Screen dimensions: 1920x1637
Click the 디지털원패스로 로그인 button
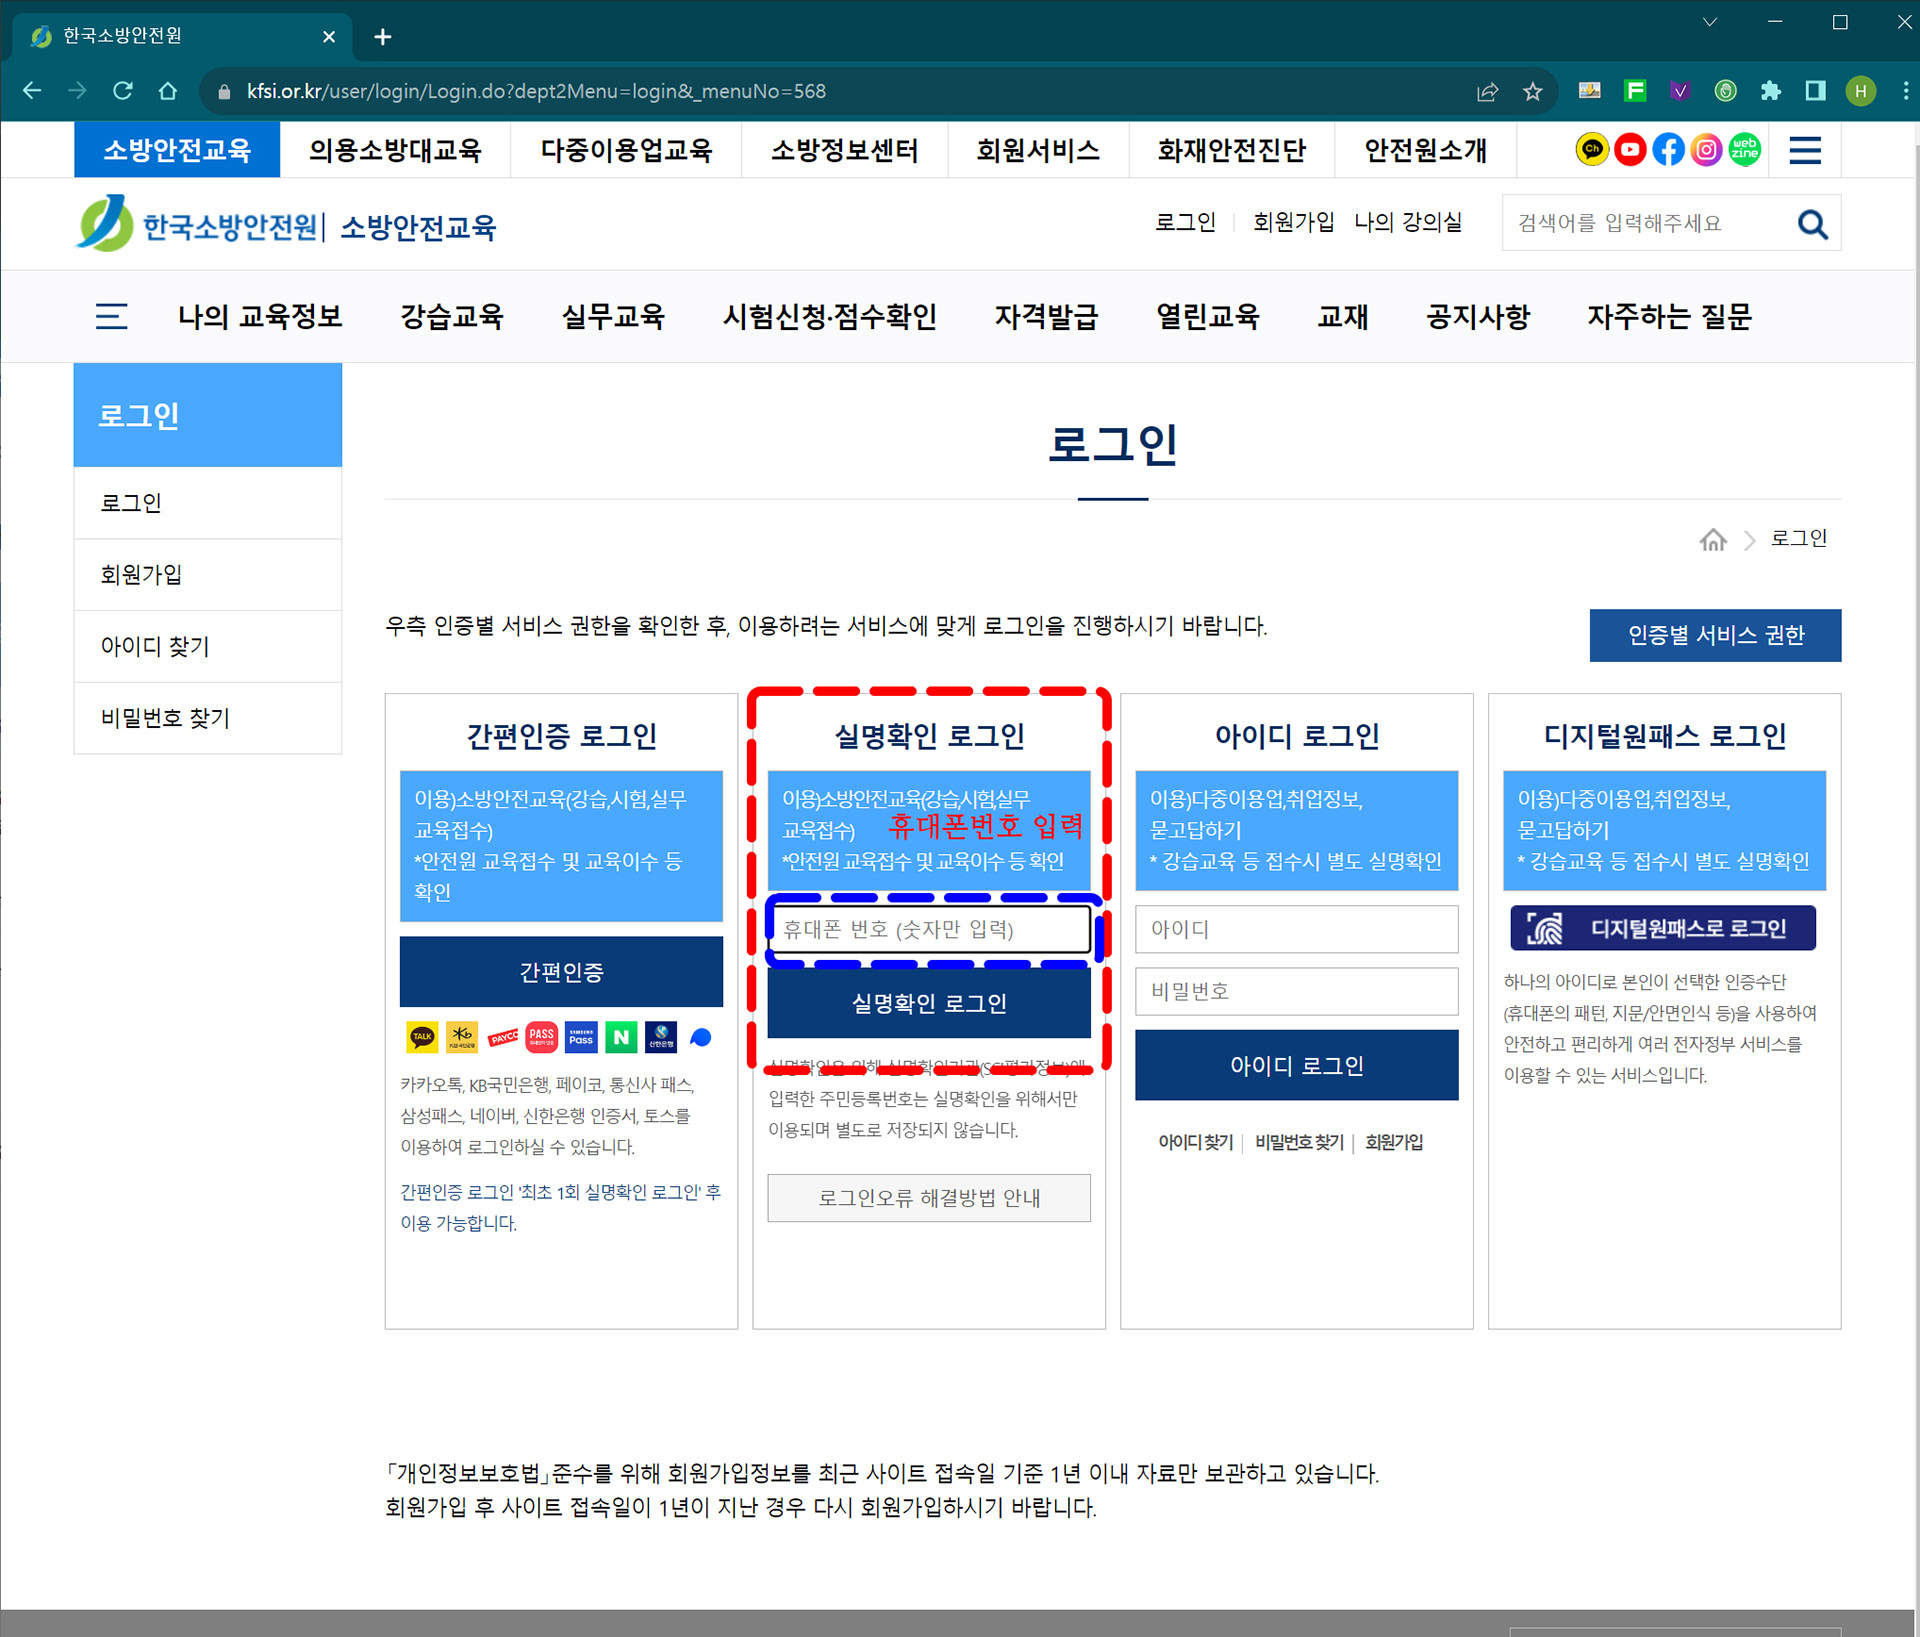[x=1662, y=929]
